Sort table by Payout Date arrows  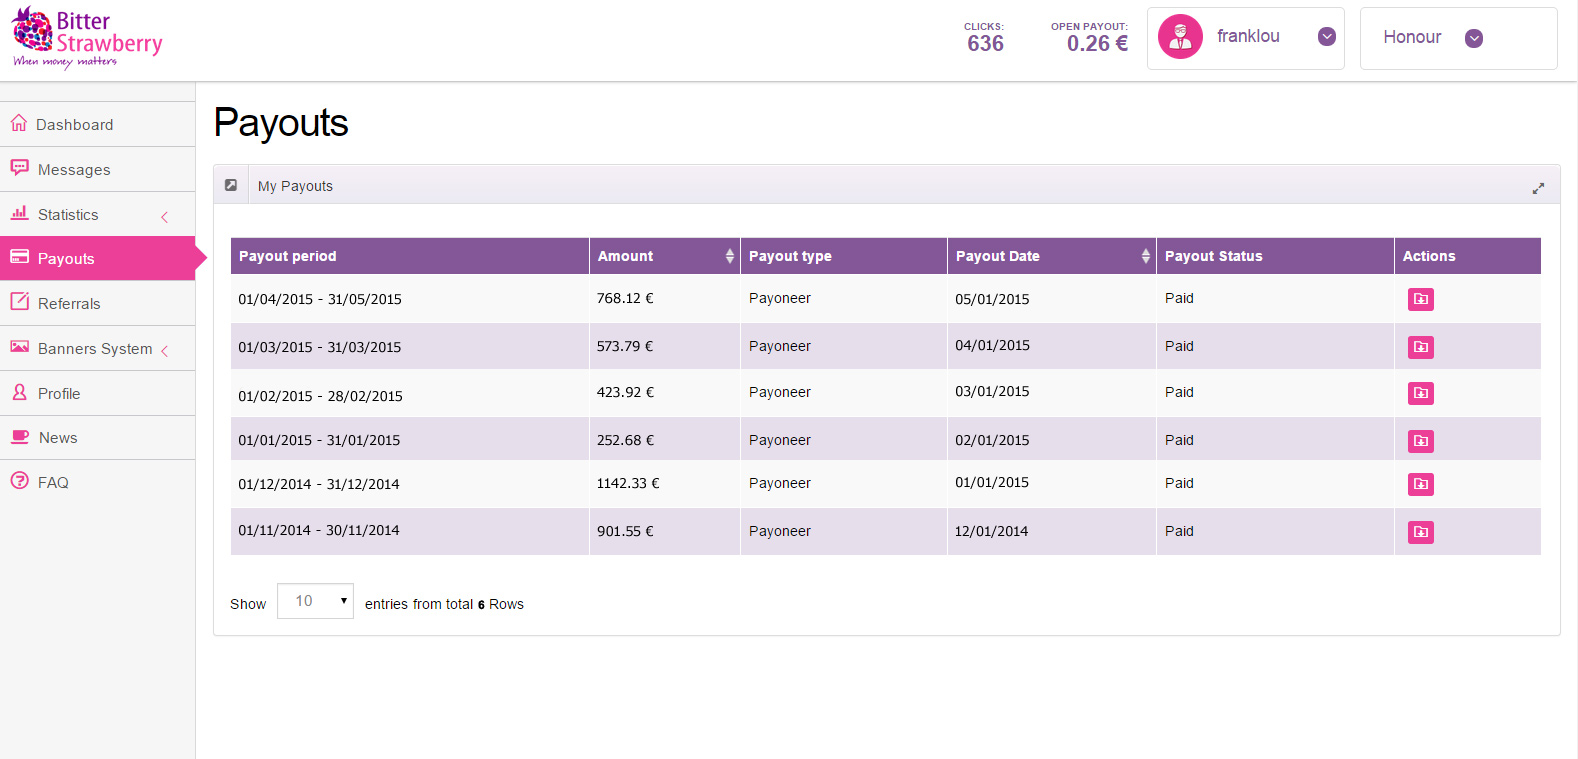(x=1146, y=256)
